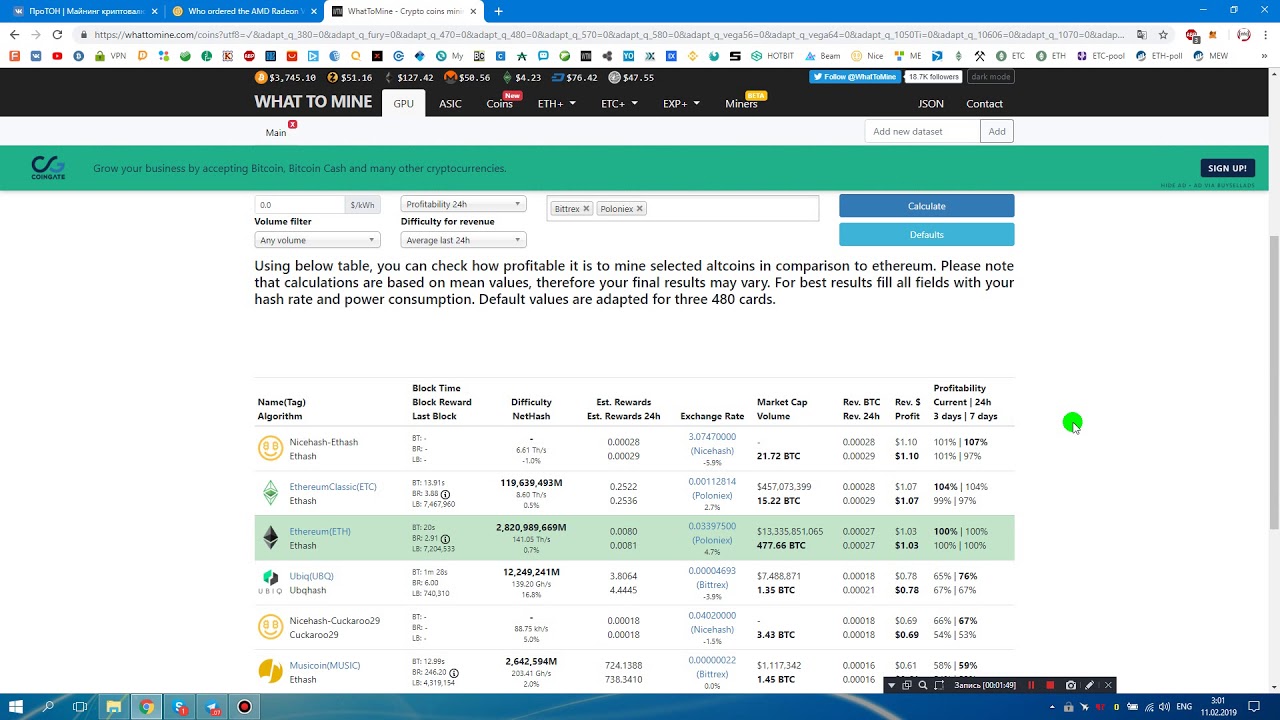Click the Add new dataset field

(922, 131)
